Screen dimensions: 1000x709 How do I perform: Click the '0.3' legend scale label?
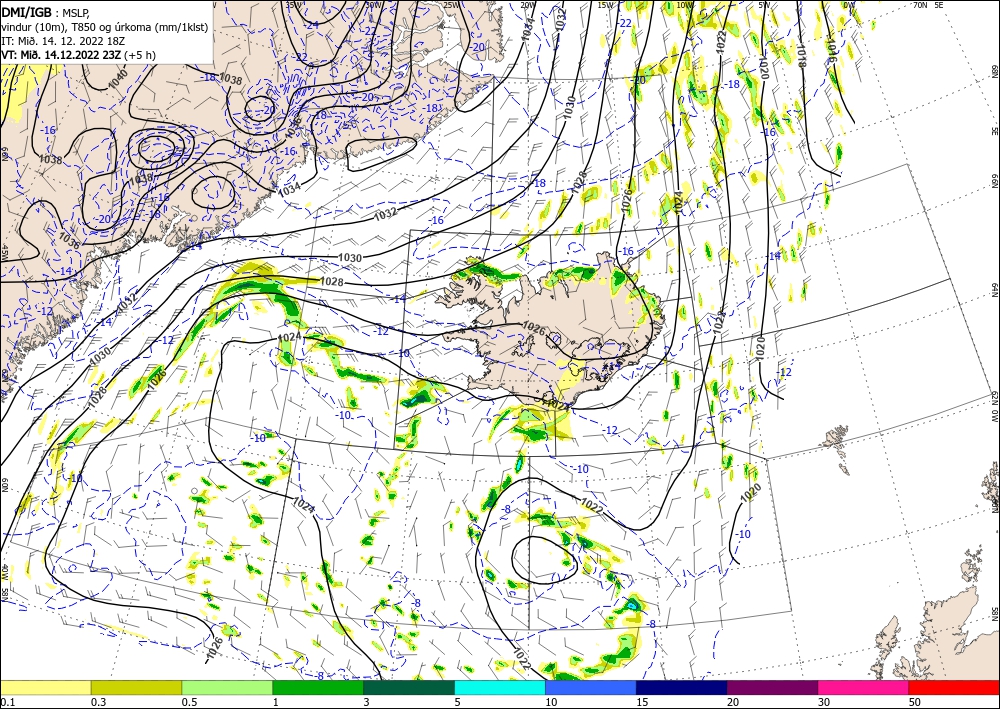(98, 702)
